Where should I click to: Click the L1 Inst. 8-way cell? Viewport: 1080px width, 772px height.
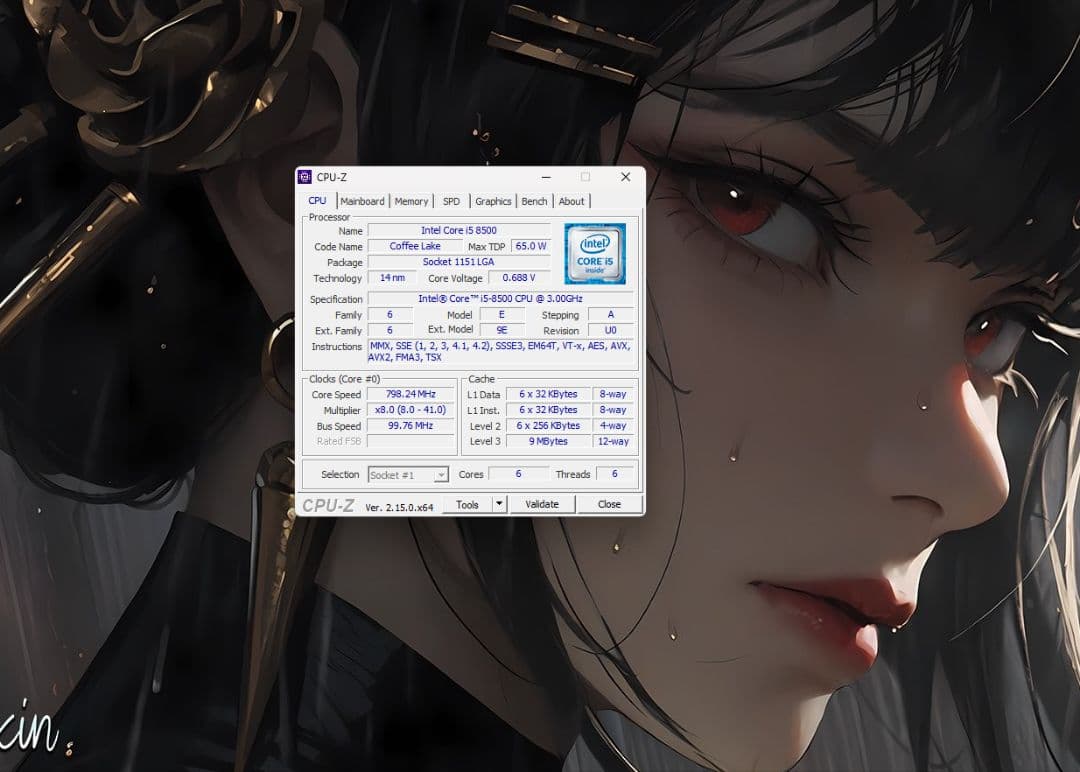pyautogui.click(x=612, y=410)
